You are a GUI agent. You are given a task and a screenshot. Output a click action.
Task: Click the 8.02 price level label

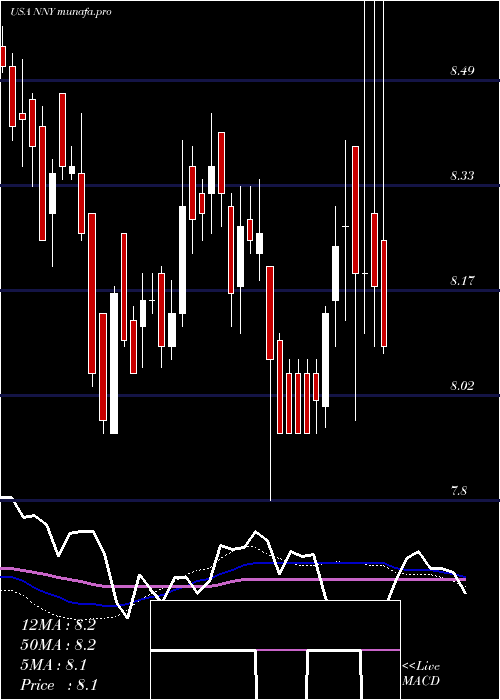462,385
